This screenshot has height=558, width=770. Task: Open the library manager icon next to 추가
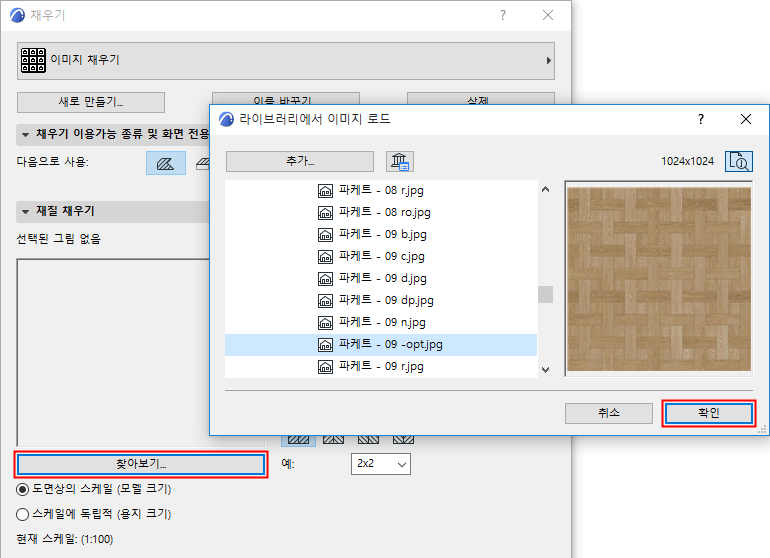pos(400,161)
